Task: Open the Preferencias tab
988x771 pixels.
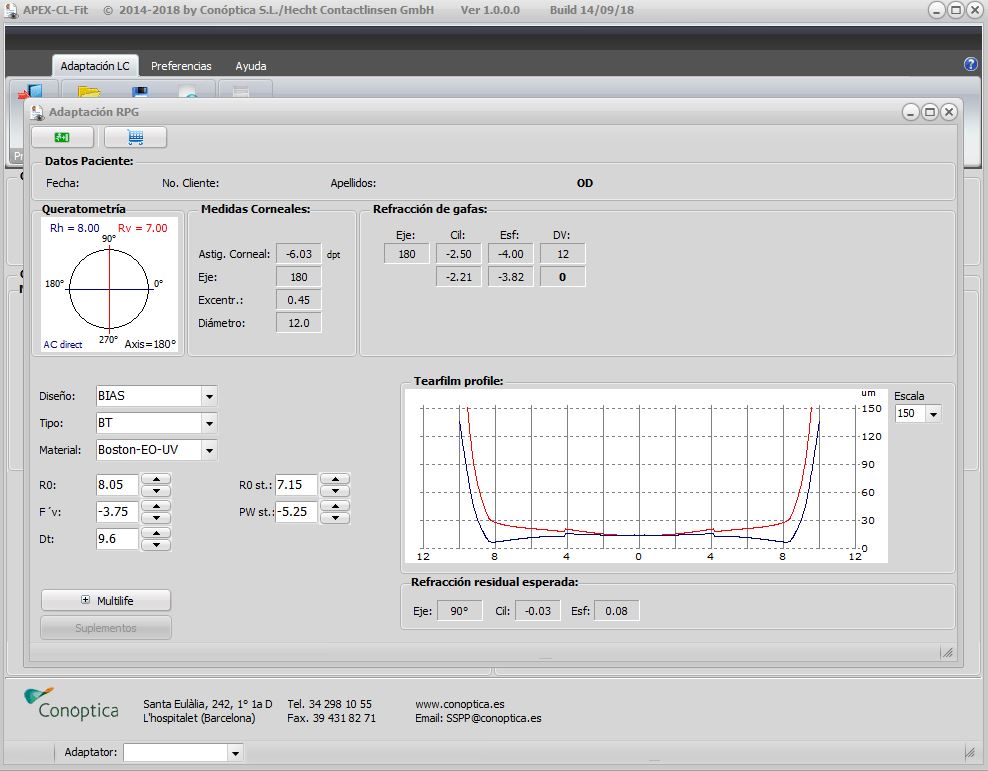Action: (x=181, y=66)
